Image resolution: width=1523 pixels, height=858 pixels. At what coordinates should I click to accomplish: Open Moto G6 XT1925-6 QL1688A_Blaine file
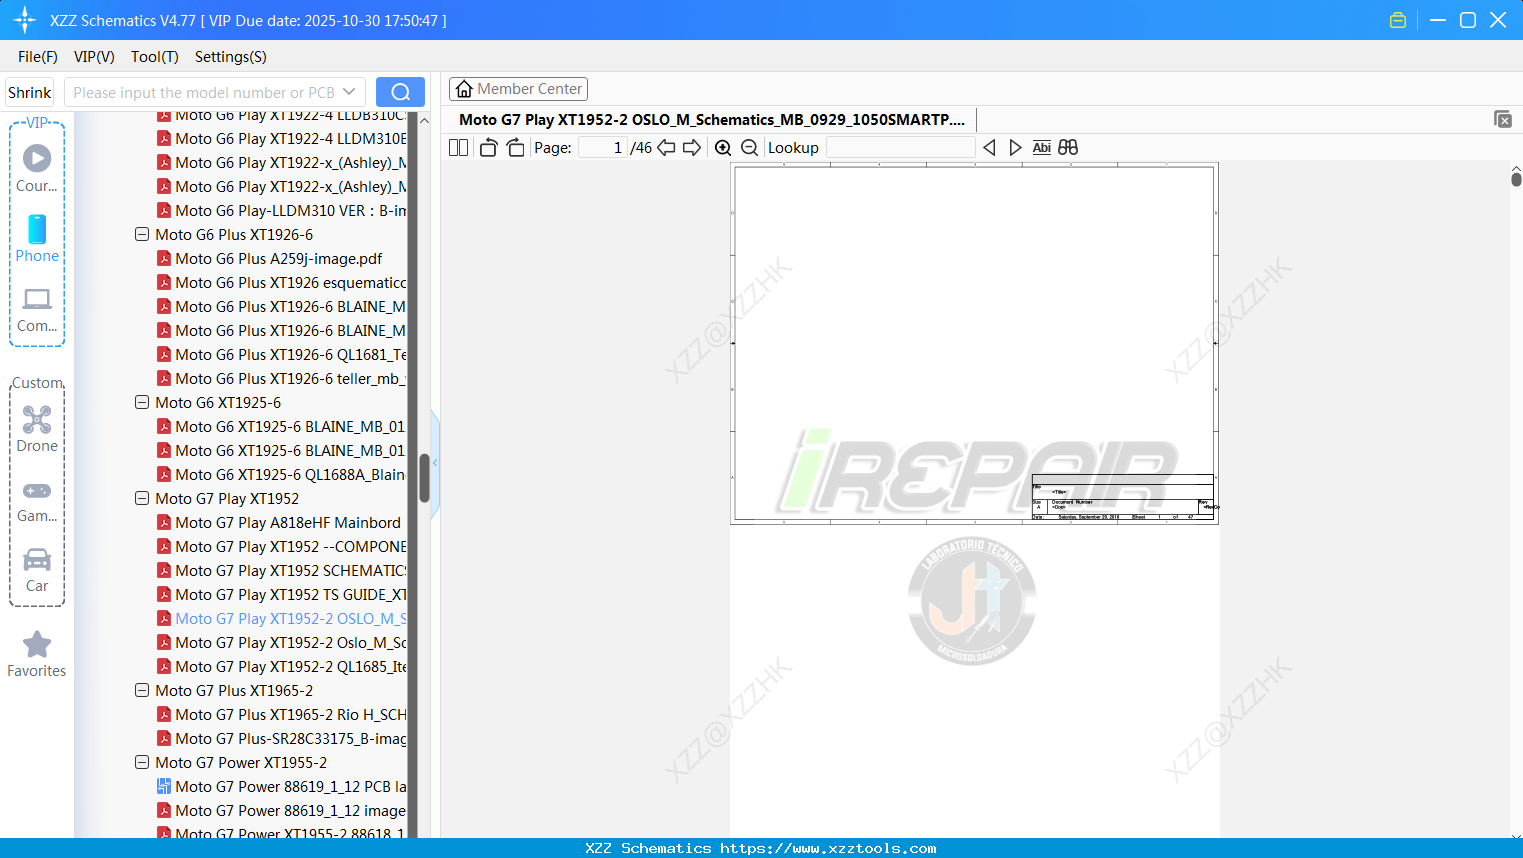pyautogui.click(x=282, y=475)
